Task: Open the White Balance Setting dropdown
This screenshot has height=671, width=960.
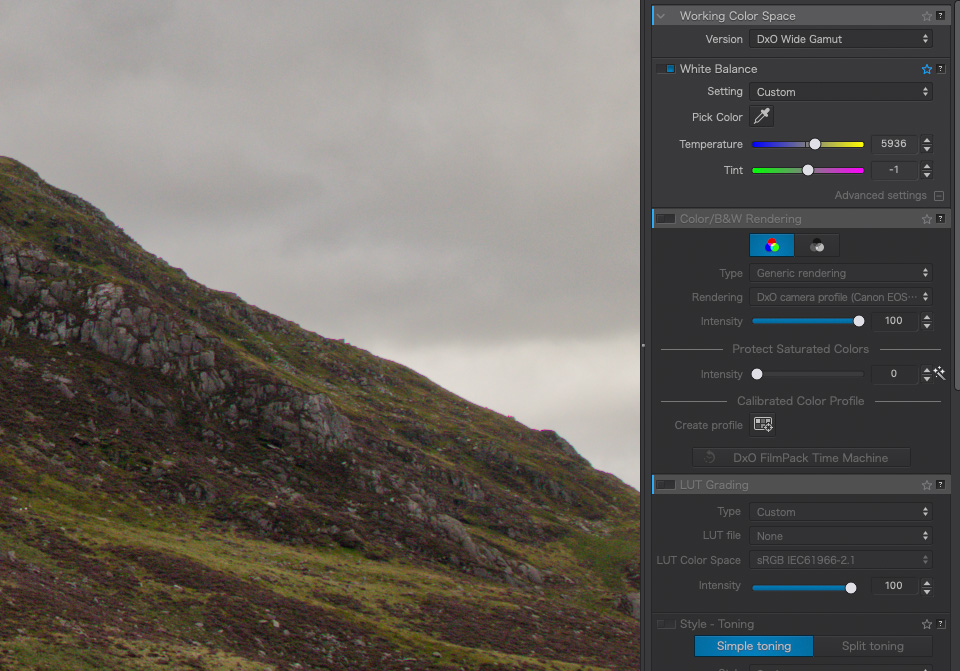Action: click(x=840, y=92)
